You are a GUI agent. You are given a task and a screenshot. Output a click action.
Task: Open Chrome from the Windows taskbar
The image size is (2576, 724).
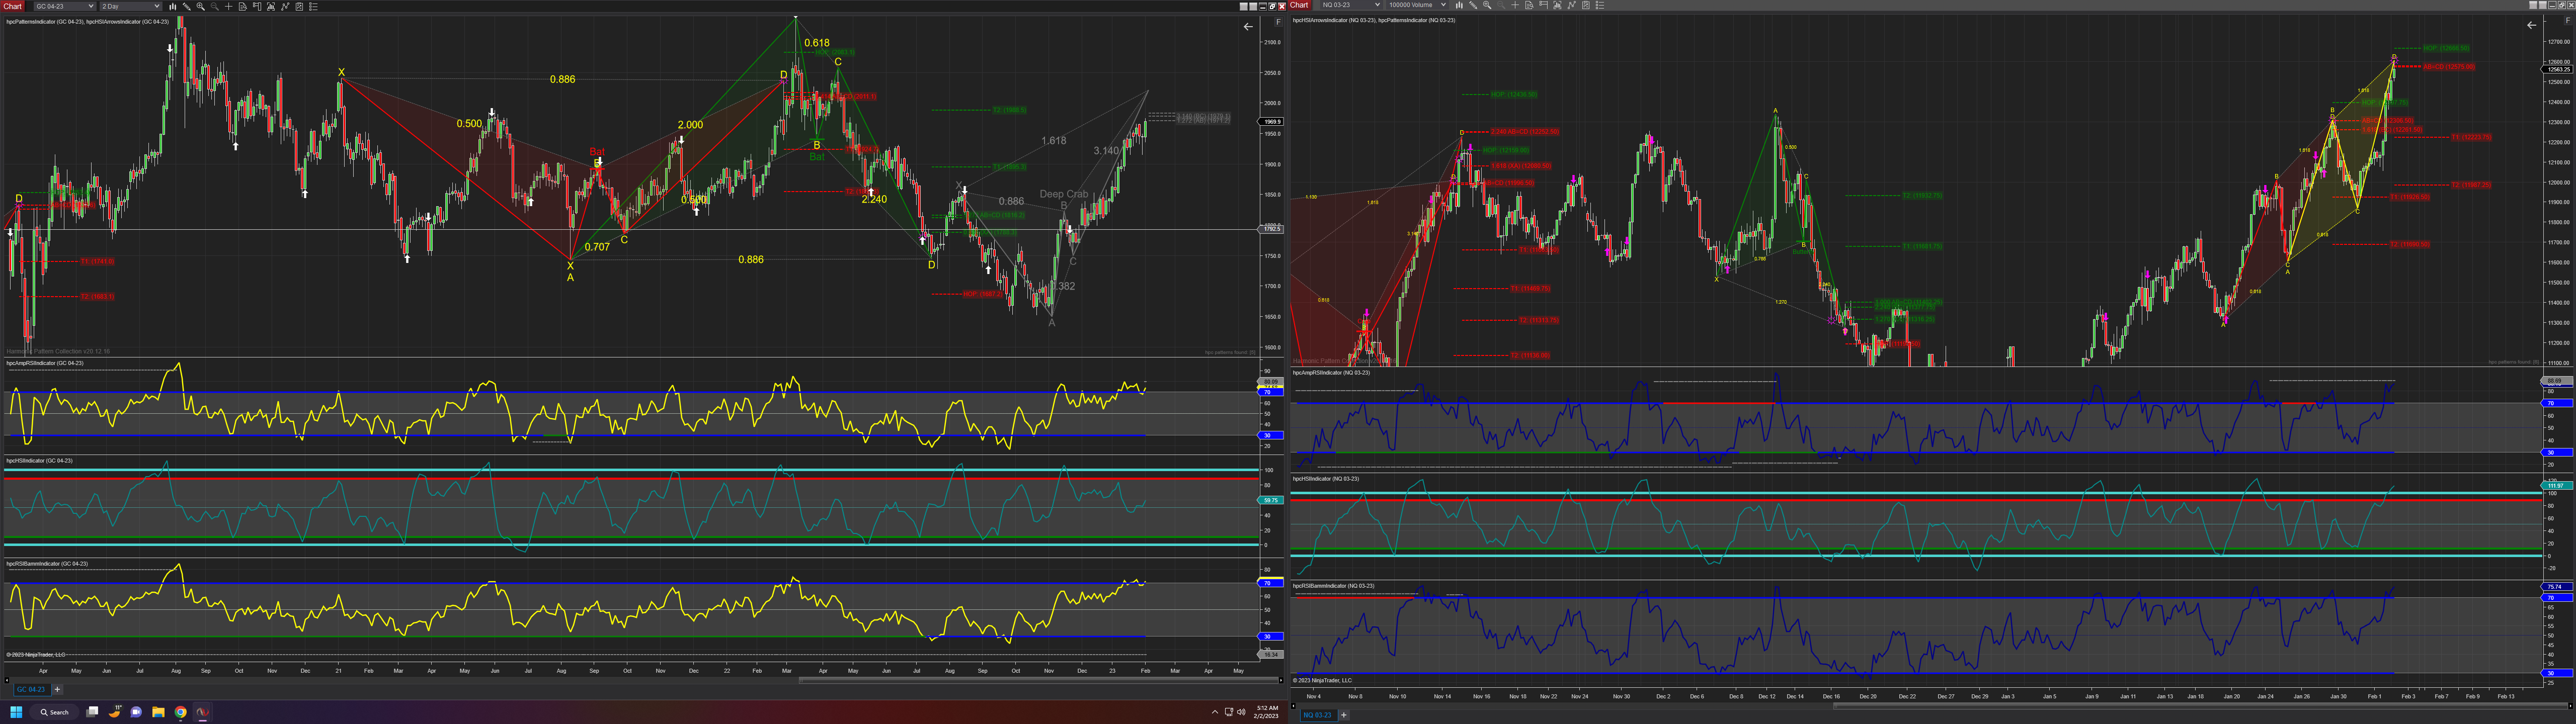pyautogui.click(x=181, y=712)
